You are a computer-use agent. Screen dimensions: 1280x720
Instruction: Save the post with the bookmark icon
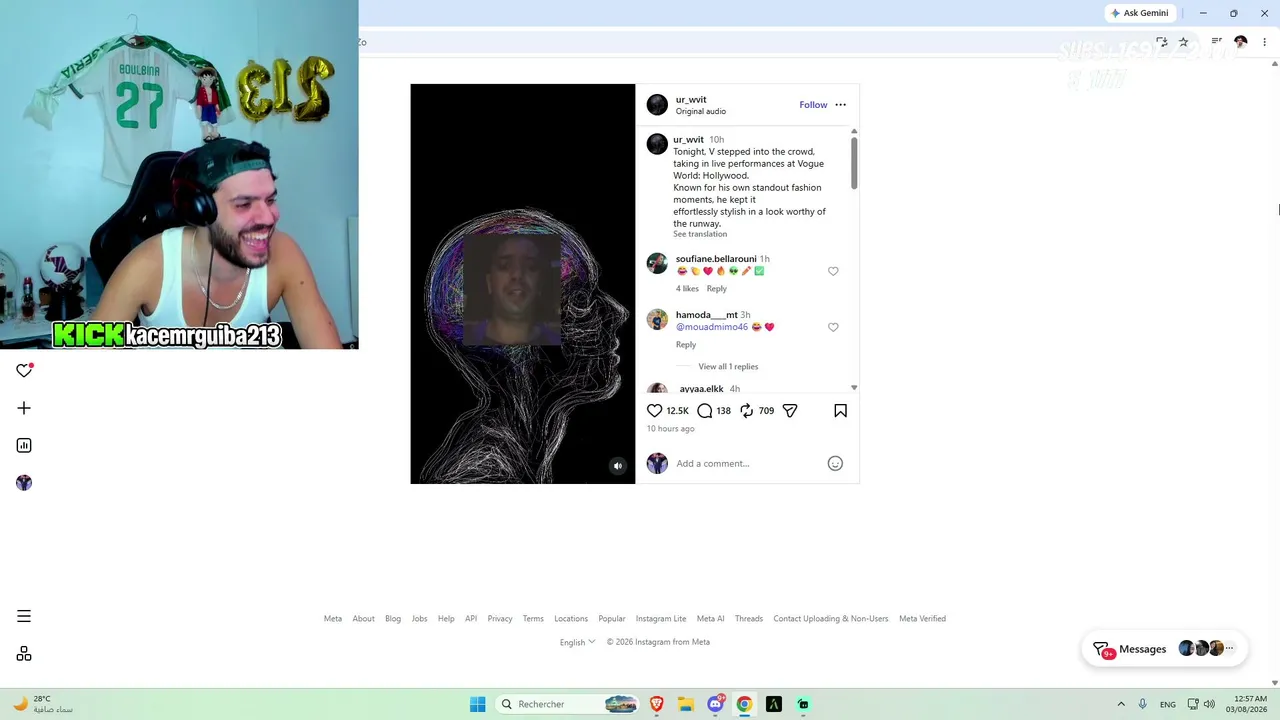[x=840, y=411]
